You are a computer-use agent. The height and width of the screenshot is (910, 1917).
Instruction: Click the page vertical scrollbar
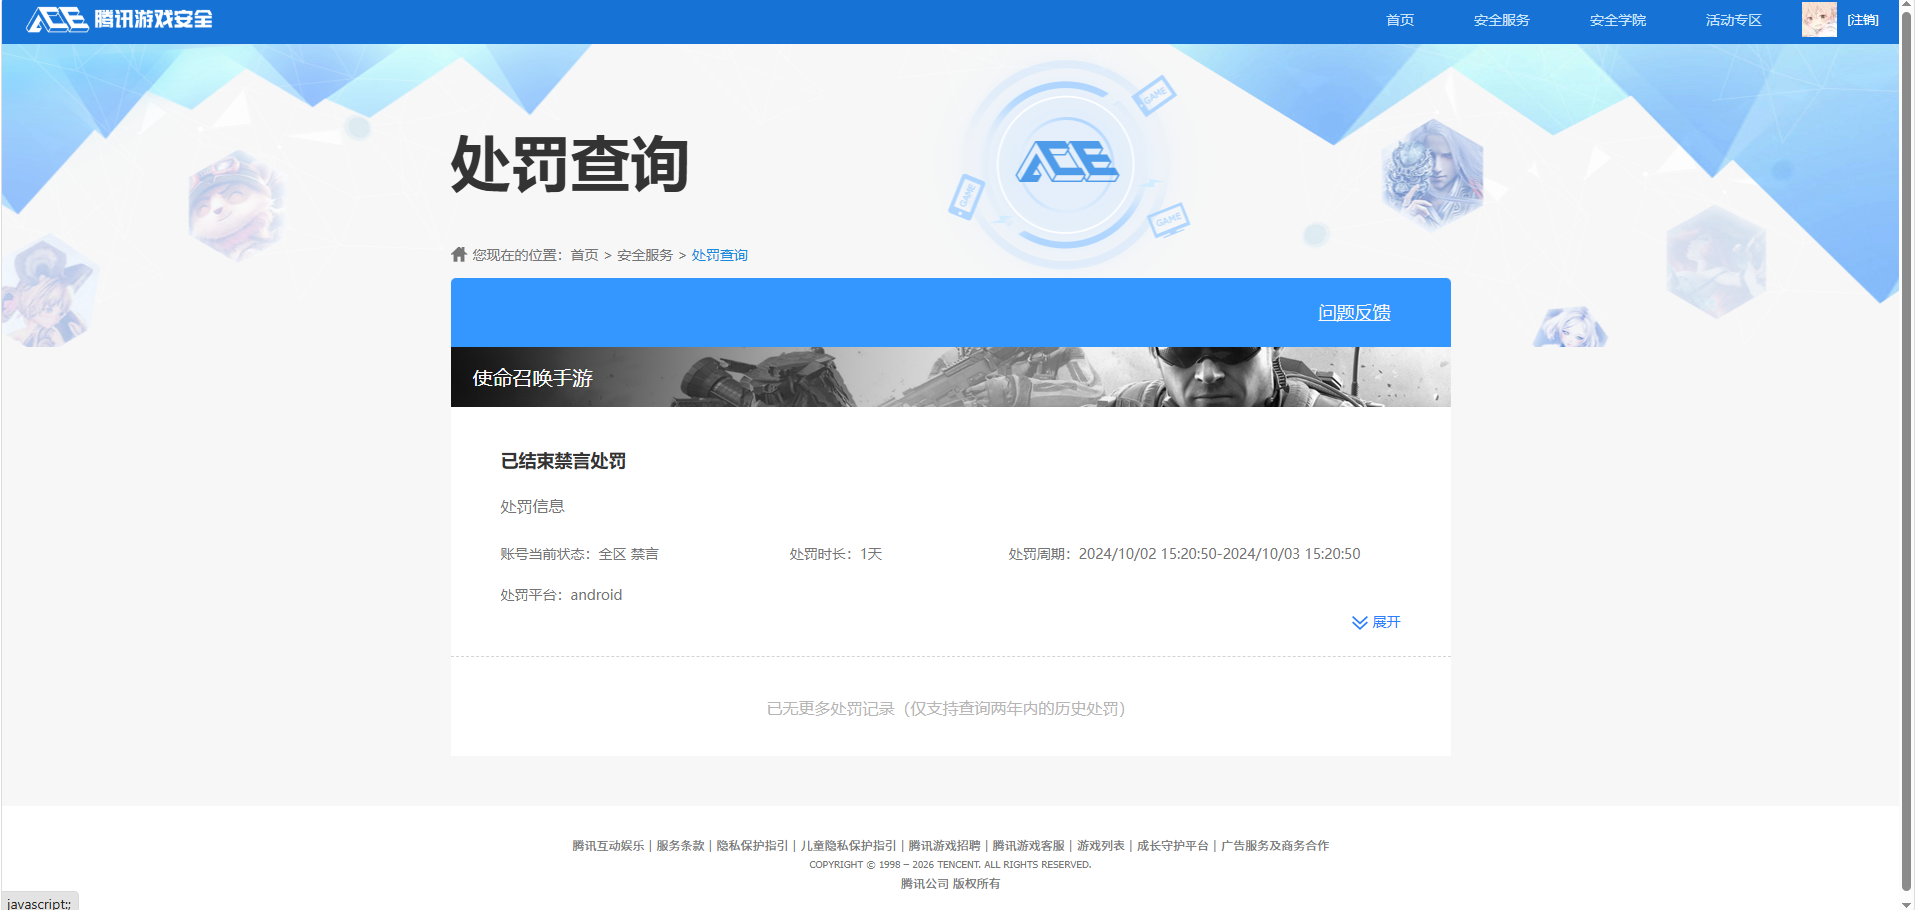pyautogui.click(x=1907, y=450)
